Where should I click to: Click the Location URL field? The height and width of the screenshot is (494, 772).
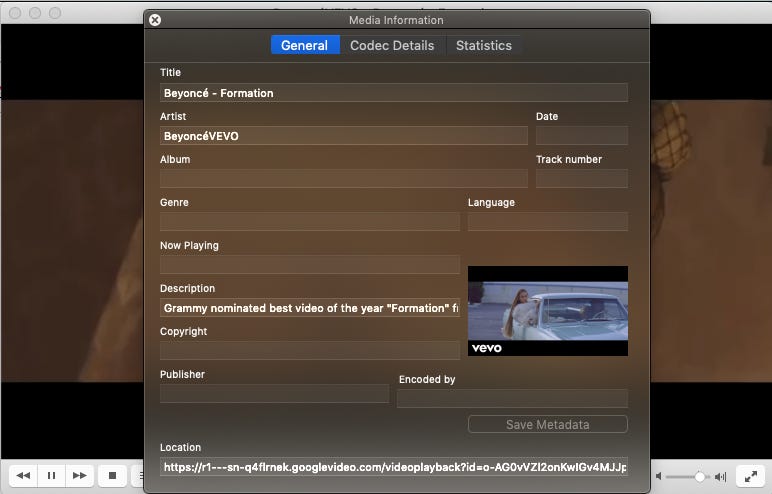(394, 467)
